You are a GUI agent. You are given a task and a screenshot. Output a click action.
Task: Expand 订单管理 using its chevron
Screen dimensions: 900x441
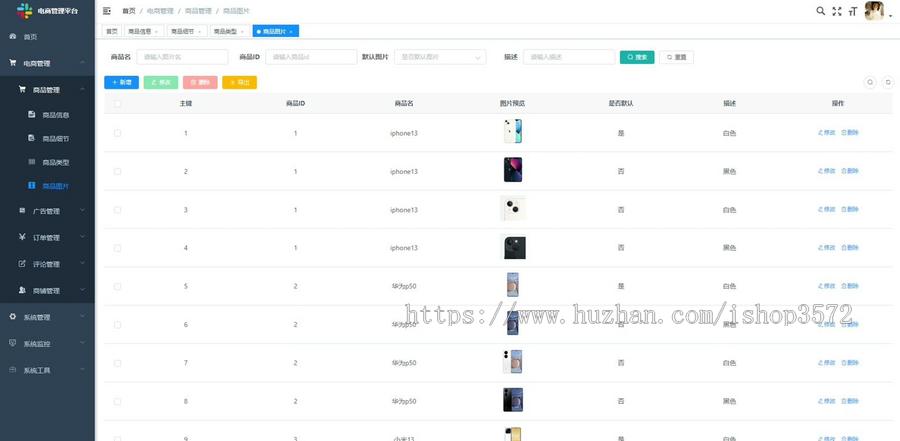[82, 237]
